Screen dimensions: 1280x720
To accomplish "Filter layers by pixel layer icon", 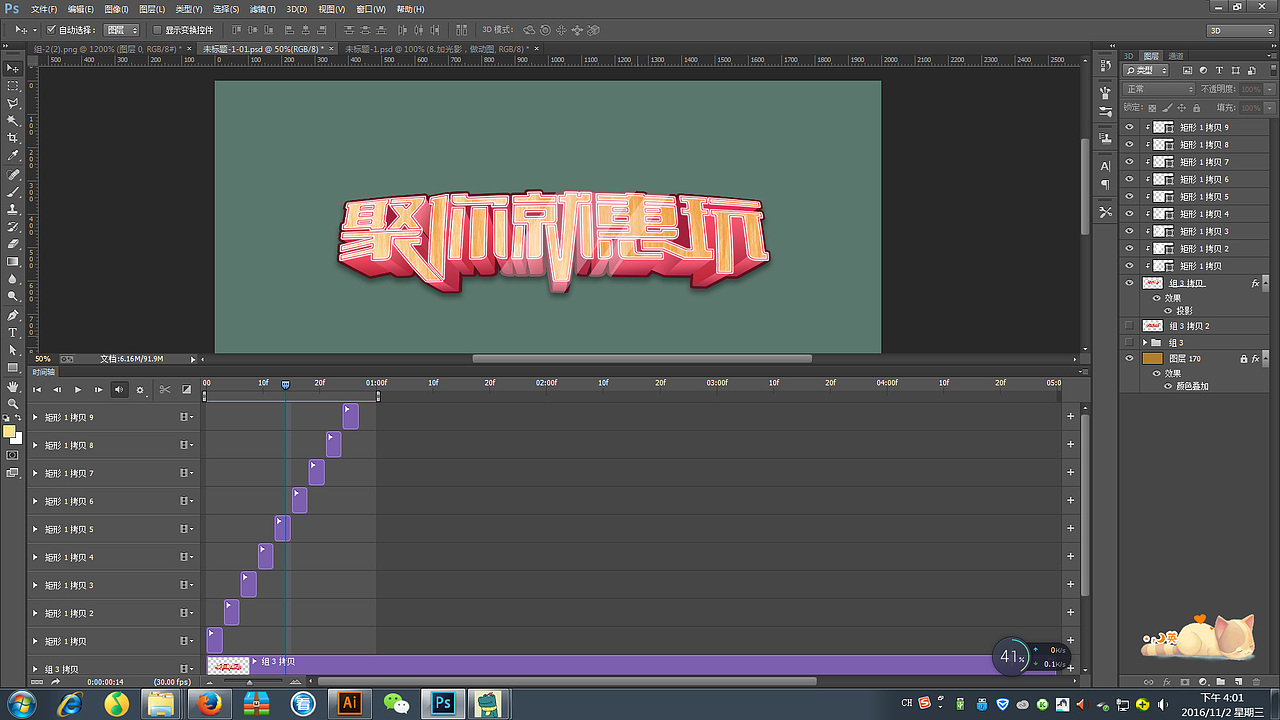I will (x=1187, y=71).
